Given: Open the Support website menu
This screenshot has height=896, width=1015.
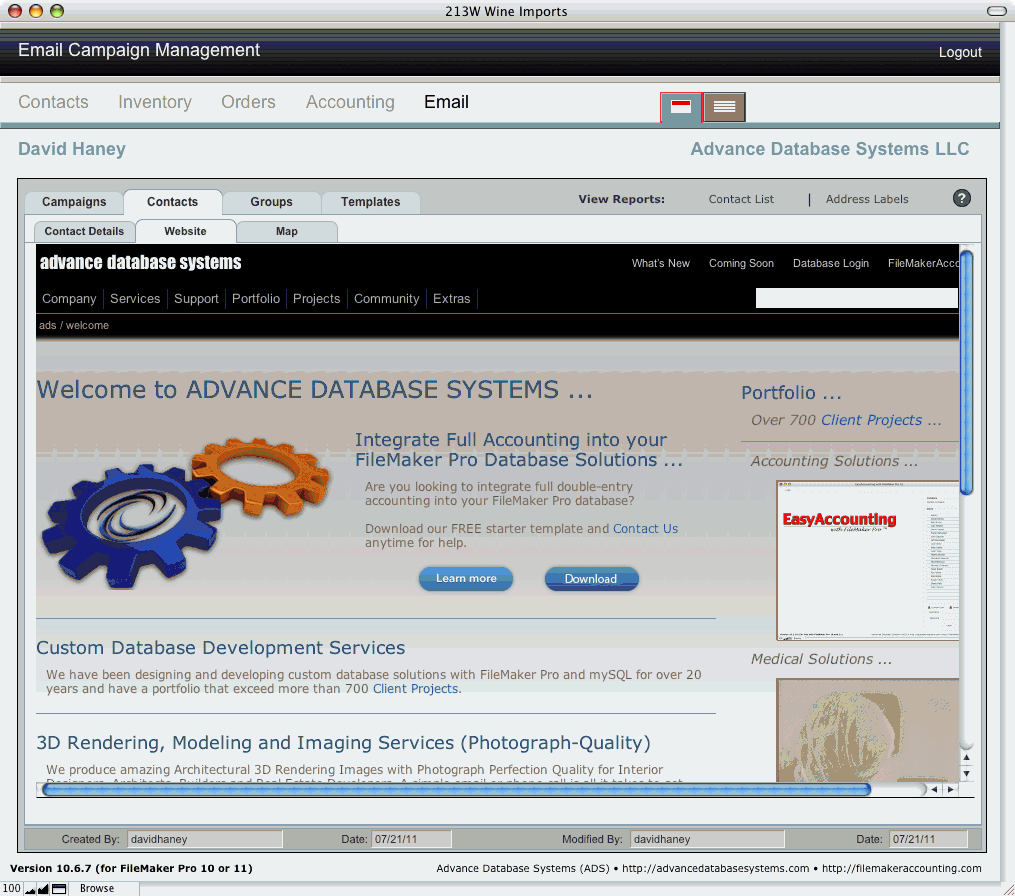Looking at the screenshot, I should pyautogui.click(x=196, y=298).
